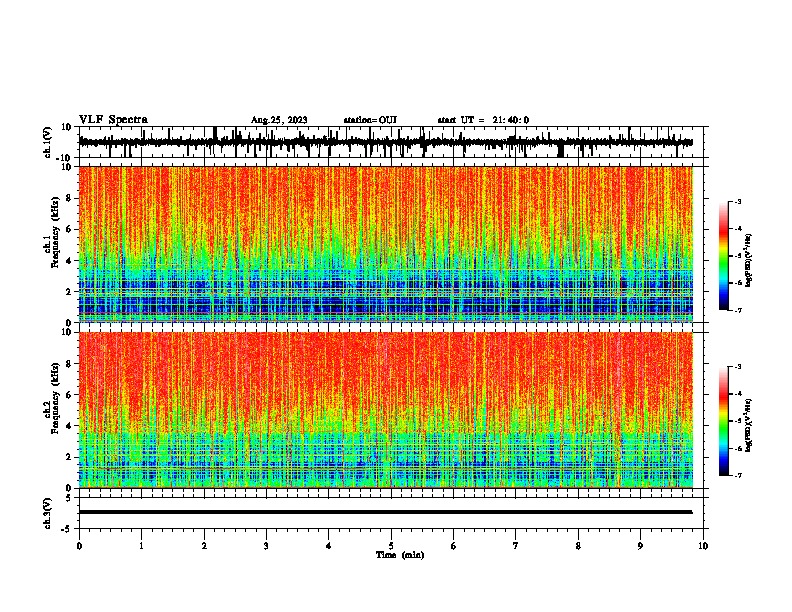Image resolution: width=792 pixels, height=612 pixels.
Task: Click the "5" tick label on the time axis
Action: coord(391,546)
